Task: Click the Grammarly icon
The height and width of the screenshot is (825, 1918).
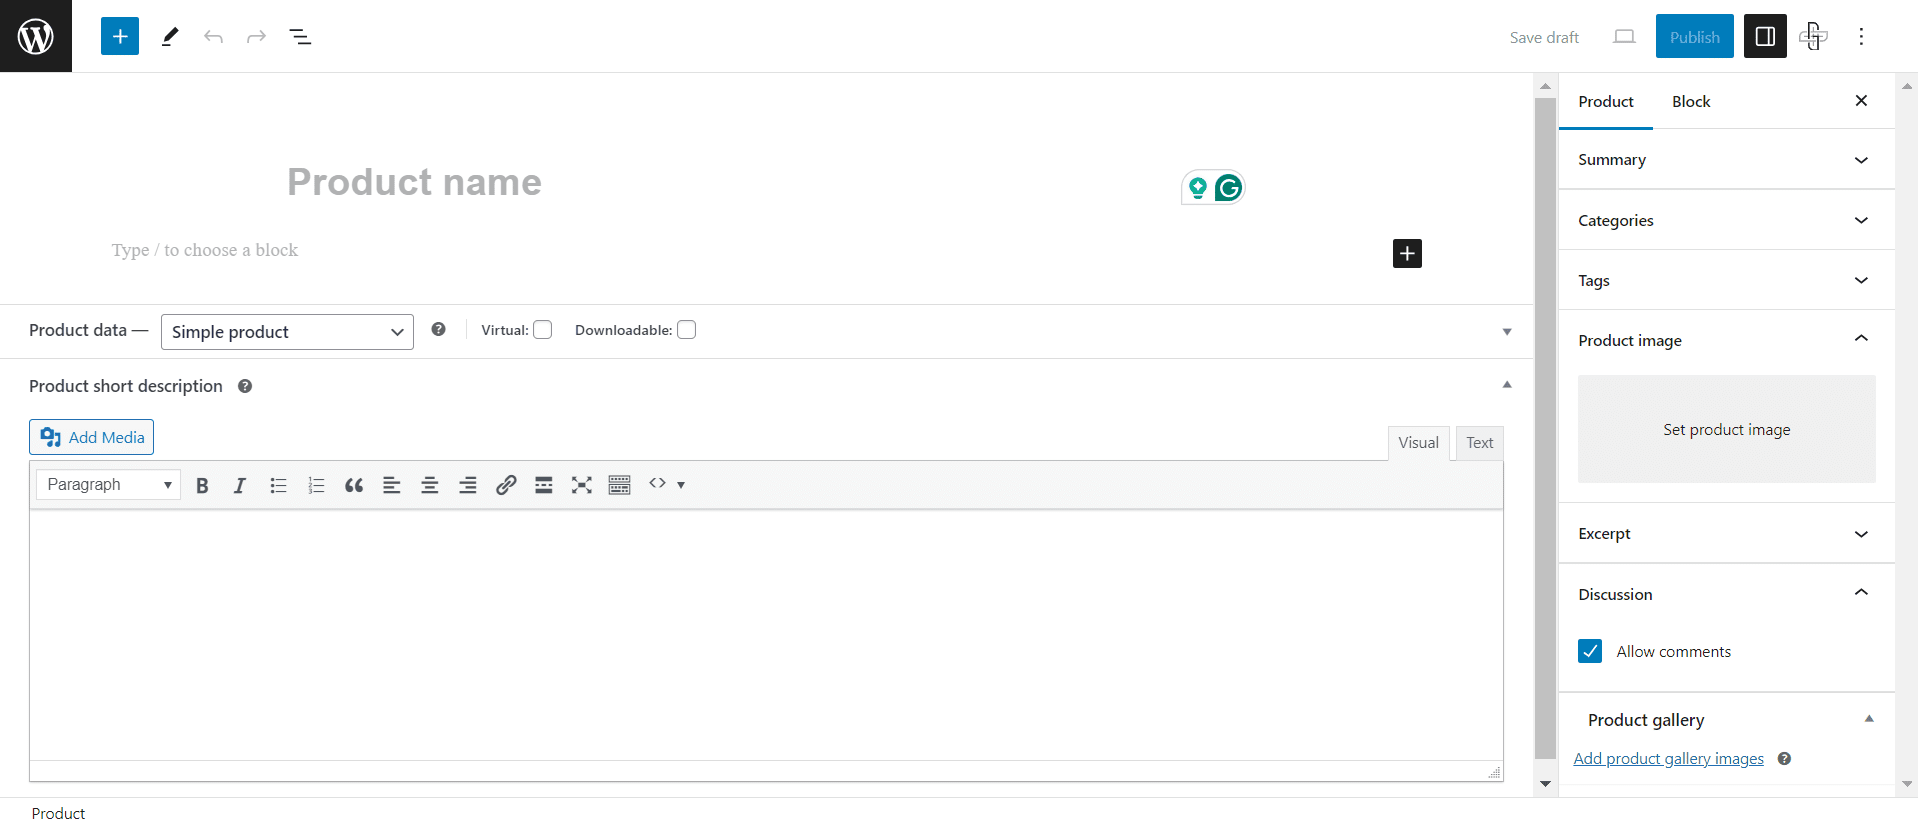Action: 1229,188
